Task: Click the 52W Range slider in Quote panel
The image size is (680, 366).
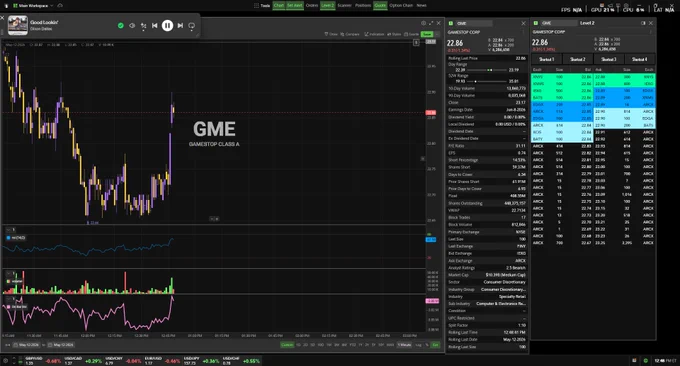Action: coord(486,81)
